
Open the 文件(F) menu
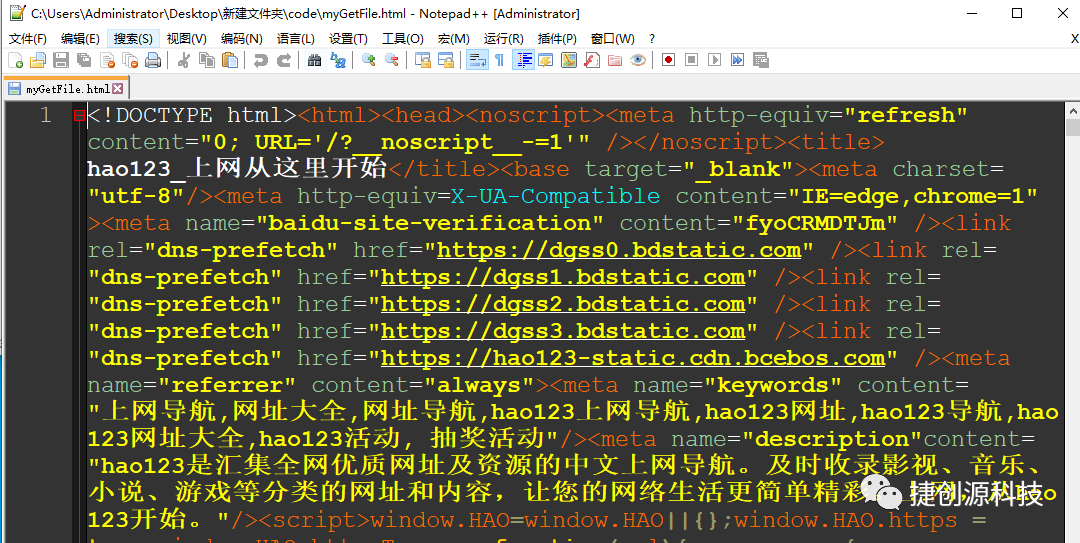(x=28, y=39)
